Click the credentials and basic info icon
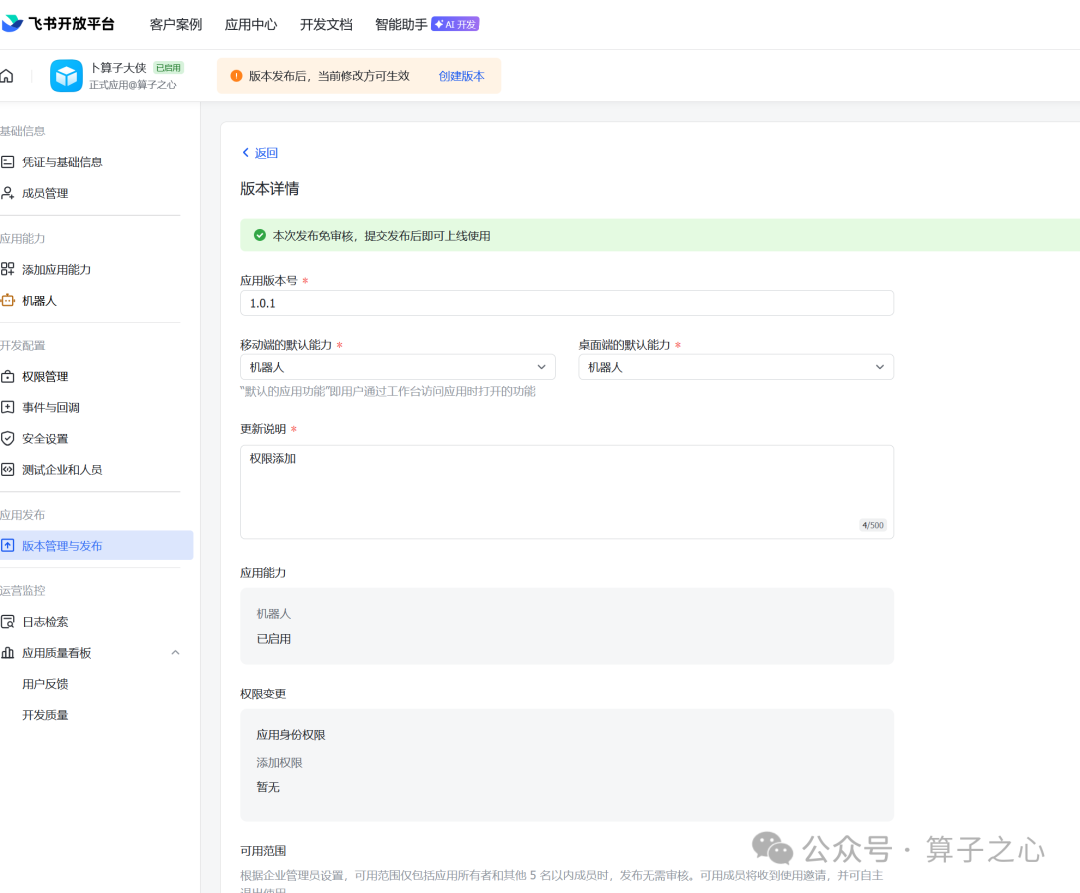1080x893 pixels. 8,162
